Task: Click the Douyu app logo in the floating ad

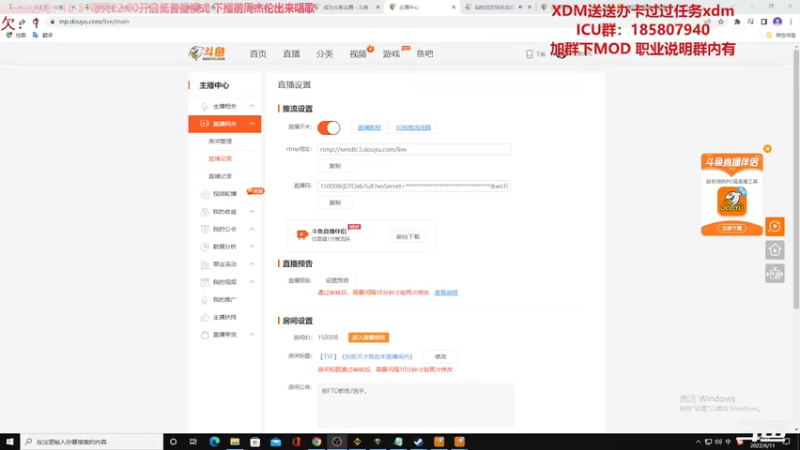Action: click(732, 201)
